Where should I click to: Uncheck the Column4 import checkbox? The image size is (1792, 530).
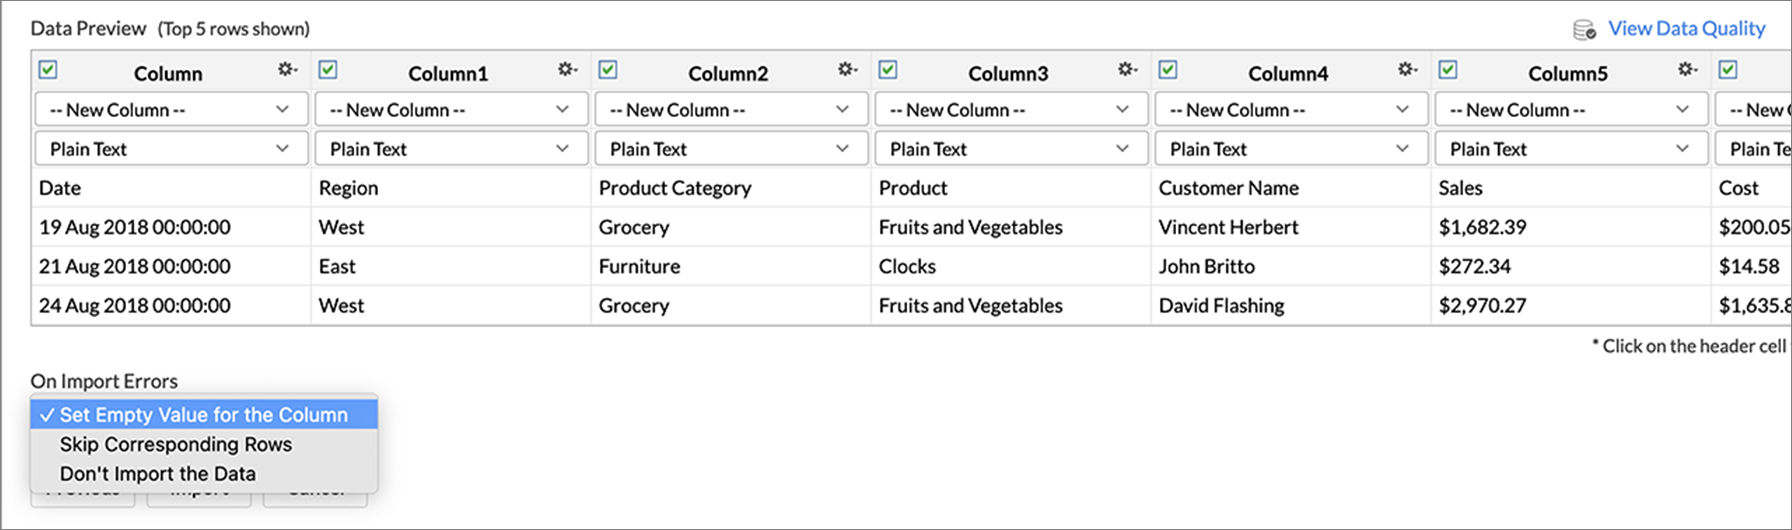(1168, 70)
